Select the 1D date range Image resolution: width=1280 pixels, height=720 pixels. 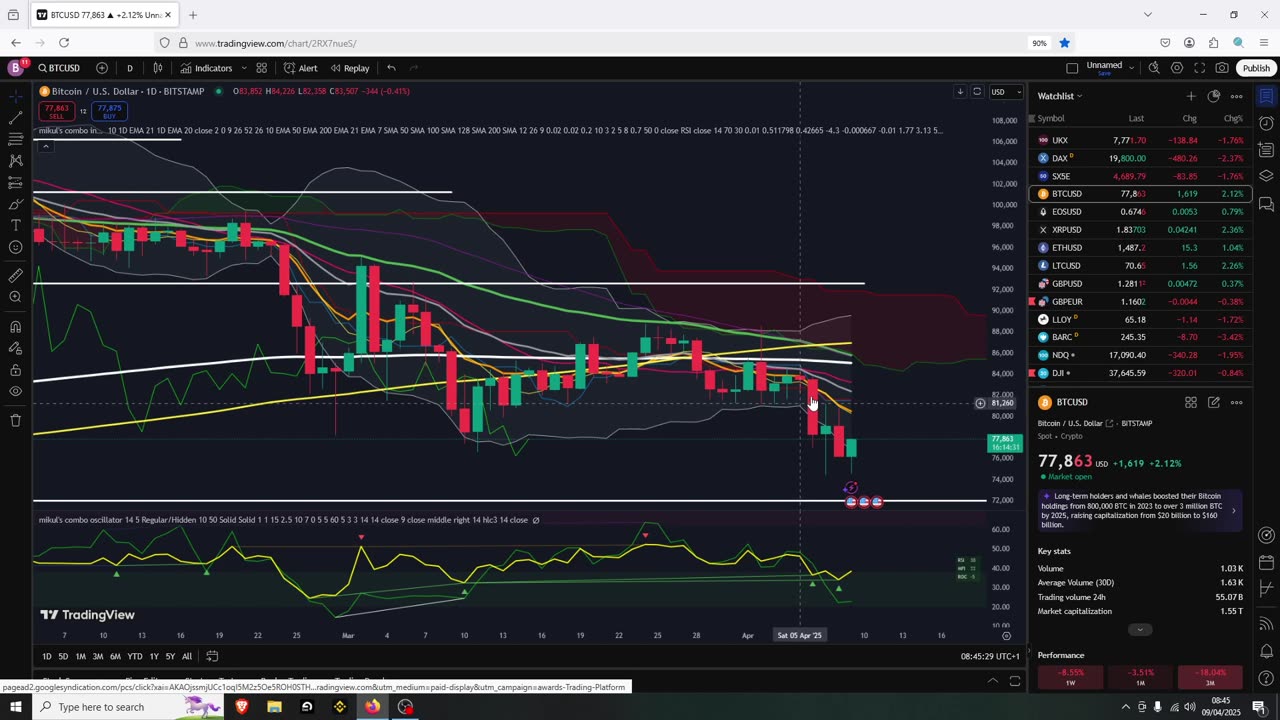[x=46, y=656]
